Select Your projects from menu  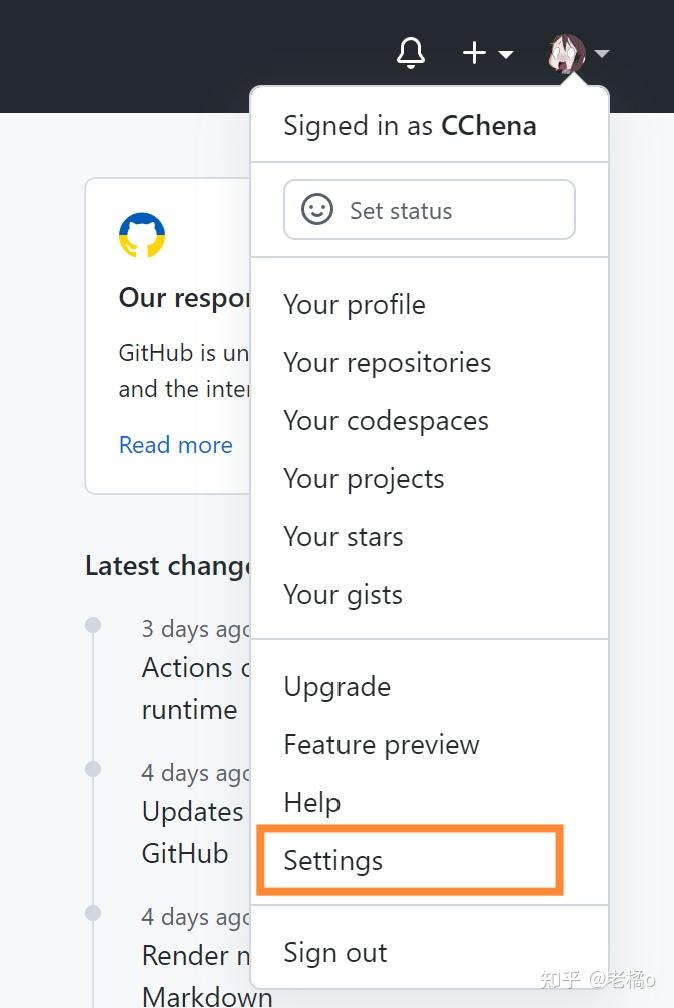[364, 479]
